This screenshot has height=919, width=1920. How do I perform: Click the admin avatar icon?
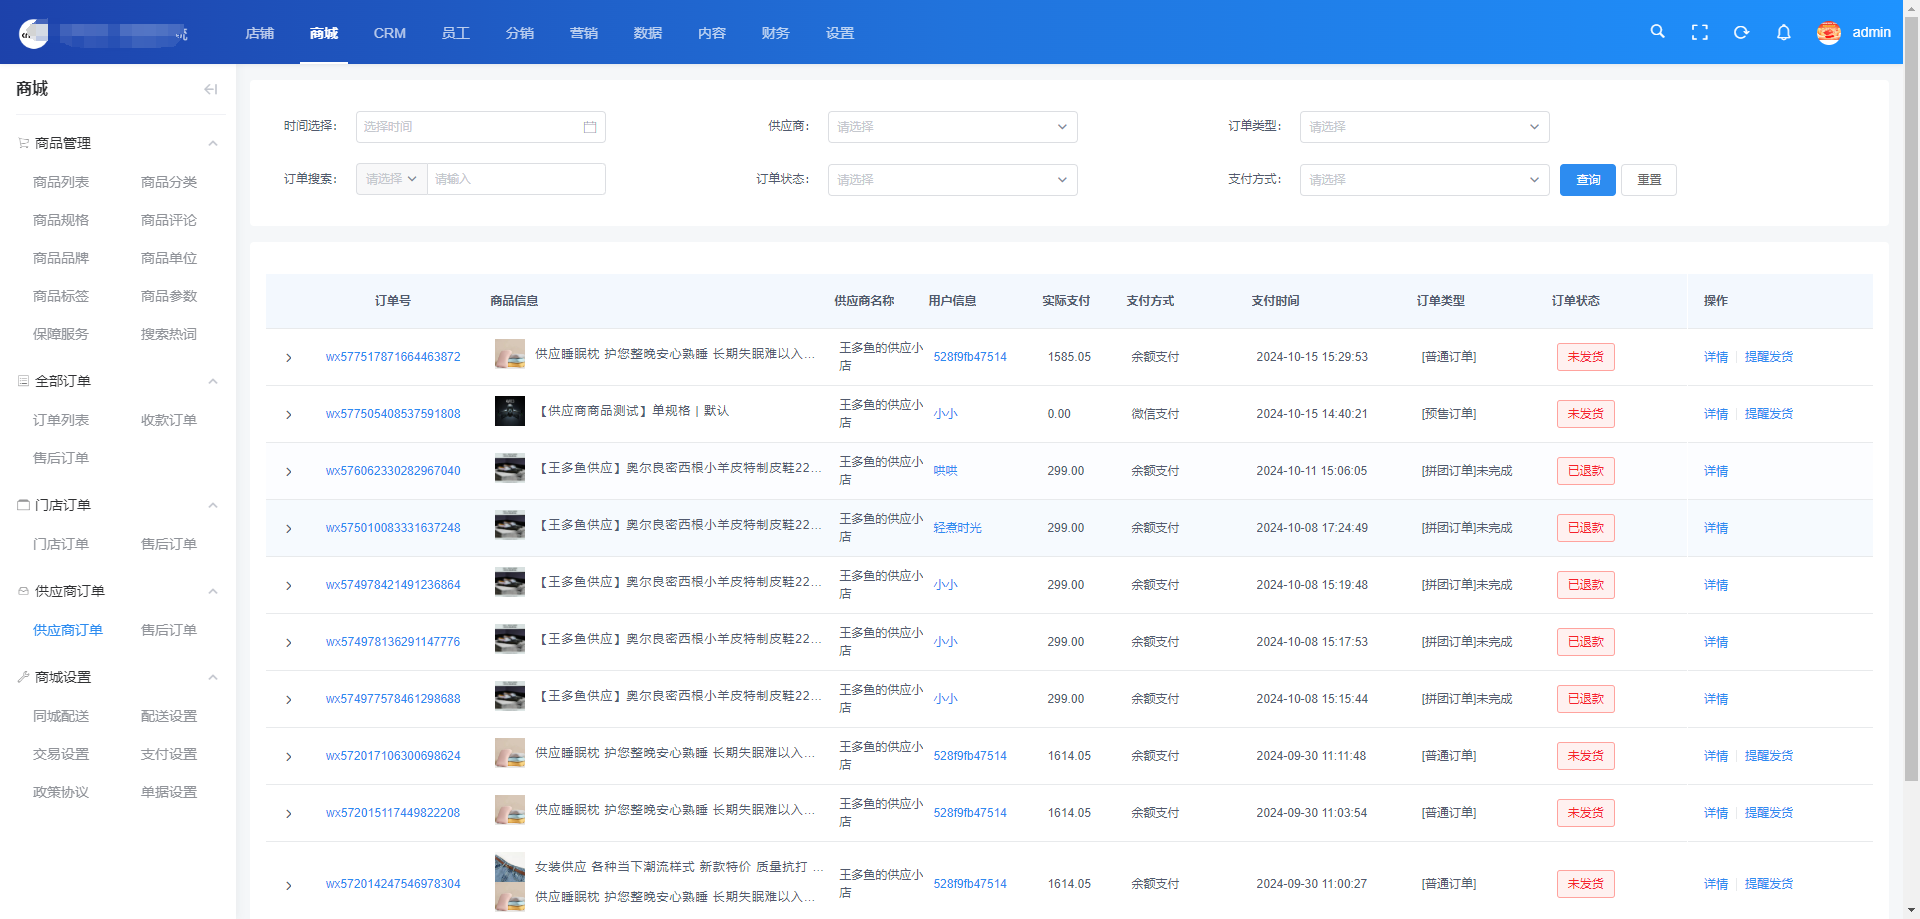pos(1829,33)
